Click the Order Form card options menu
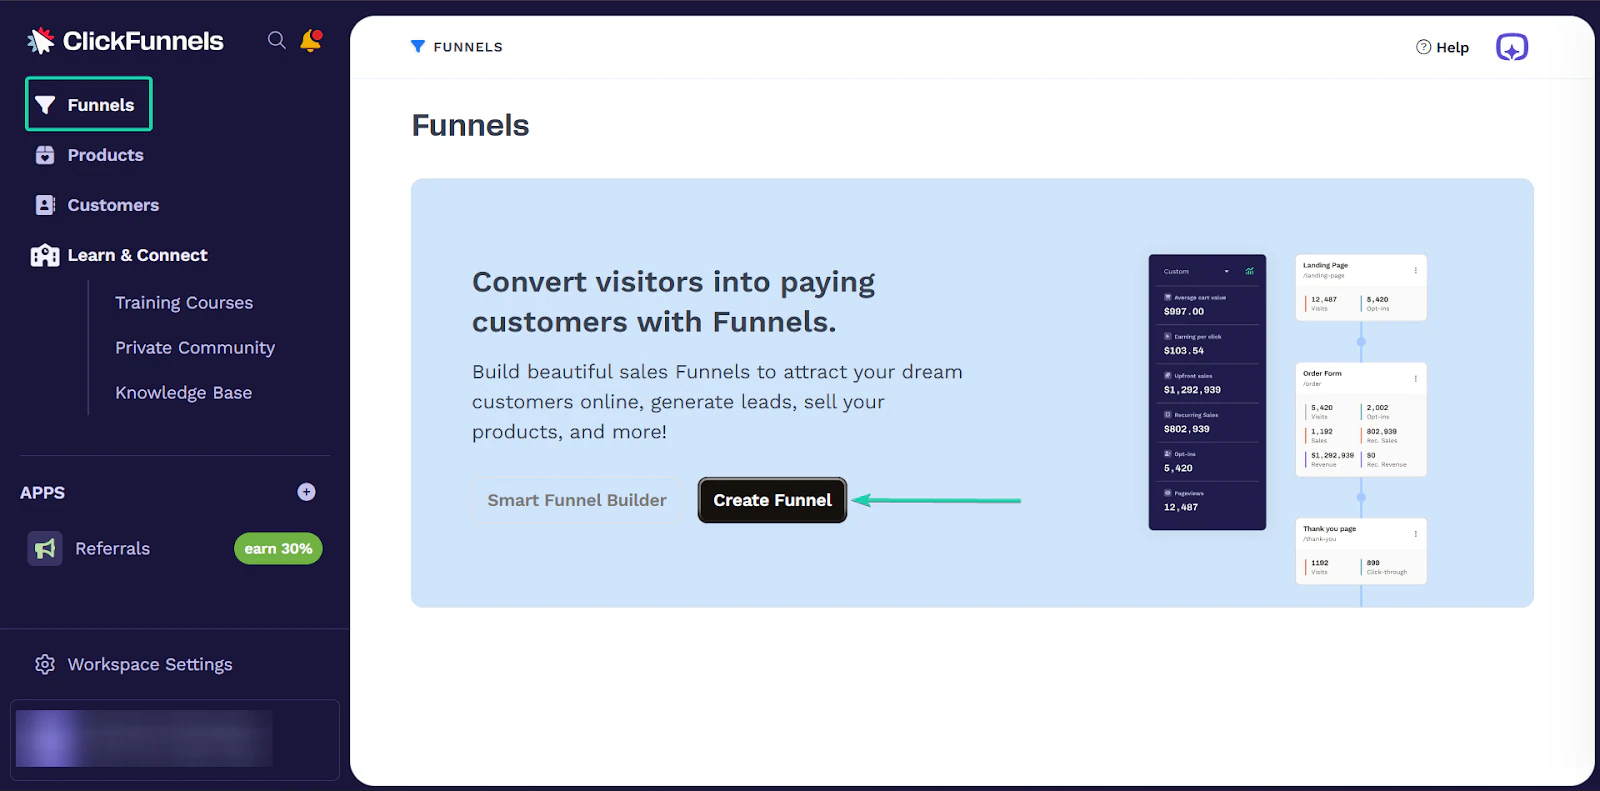 click(1416, 378)
